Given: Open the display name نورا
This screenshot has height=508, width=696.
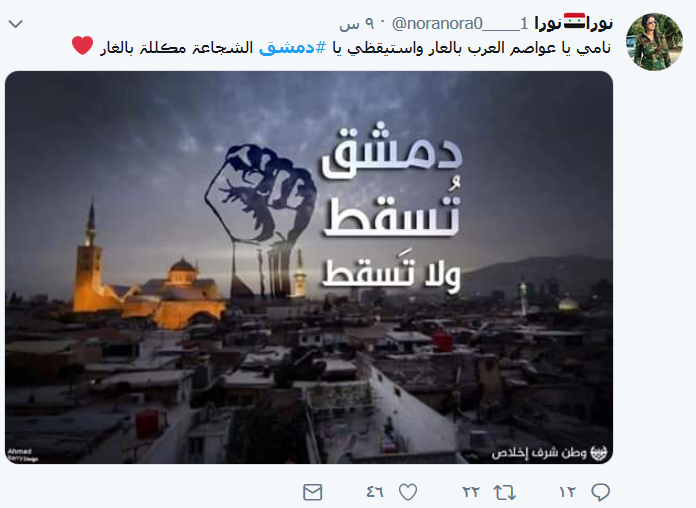Looking at the screenshot, I should (x=573, y=23).
